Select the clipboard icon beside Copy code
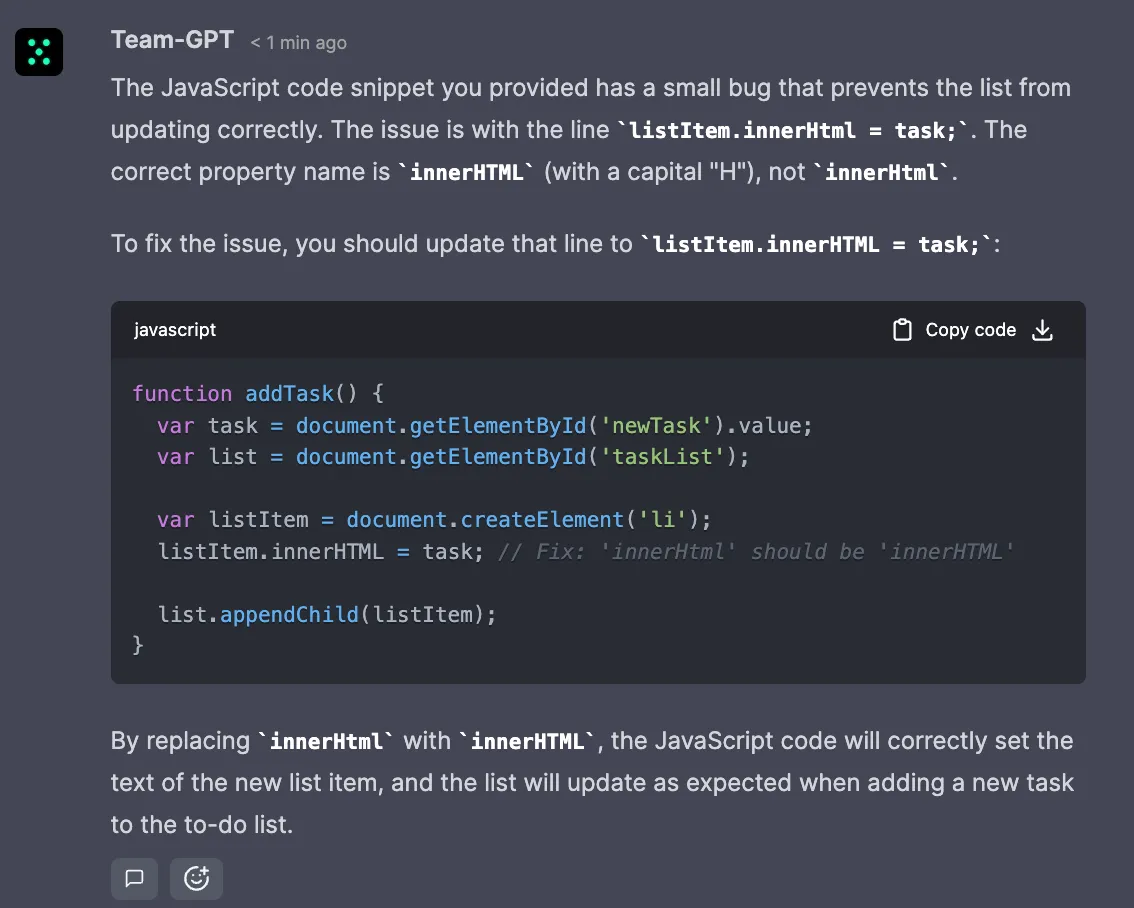Viewport: 1134px width, 908px height. coord(902,329)
